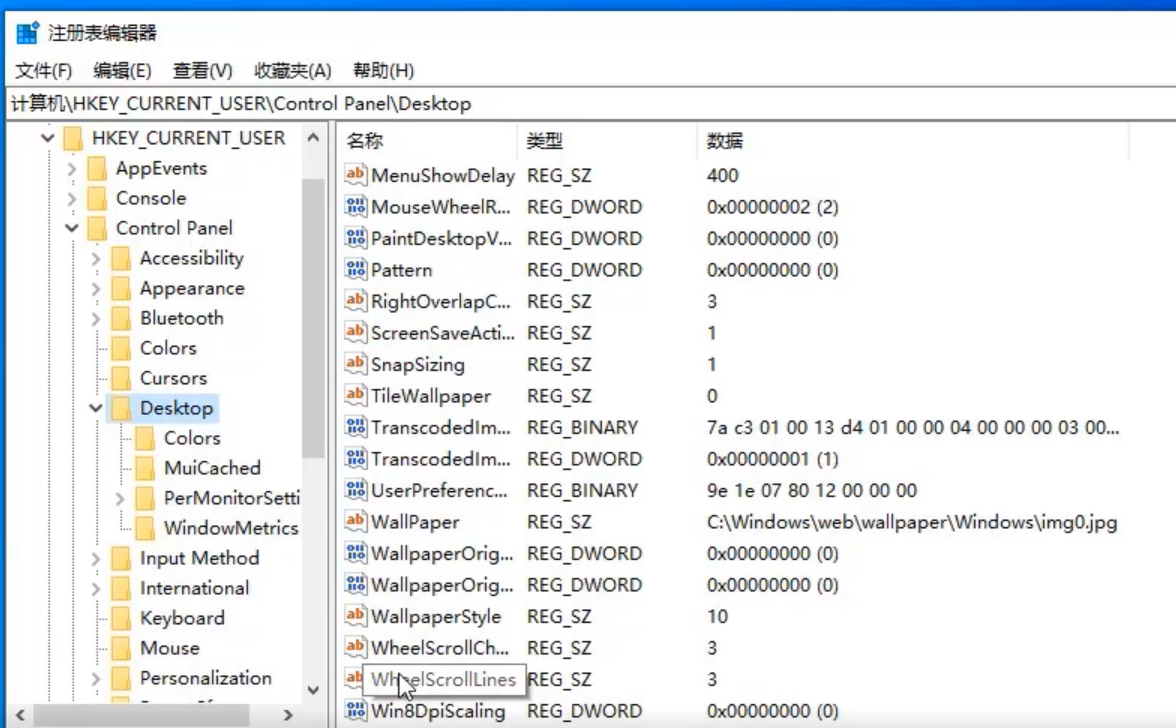Screen dimensions: 1176x728
Task: Open the 帮助(H) menu
Action: [383, 70]
